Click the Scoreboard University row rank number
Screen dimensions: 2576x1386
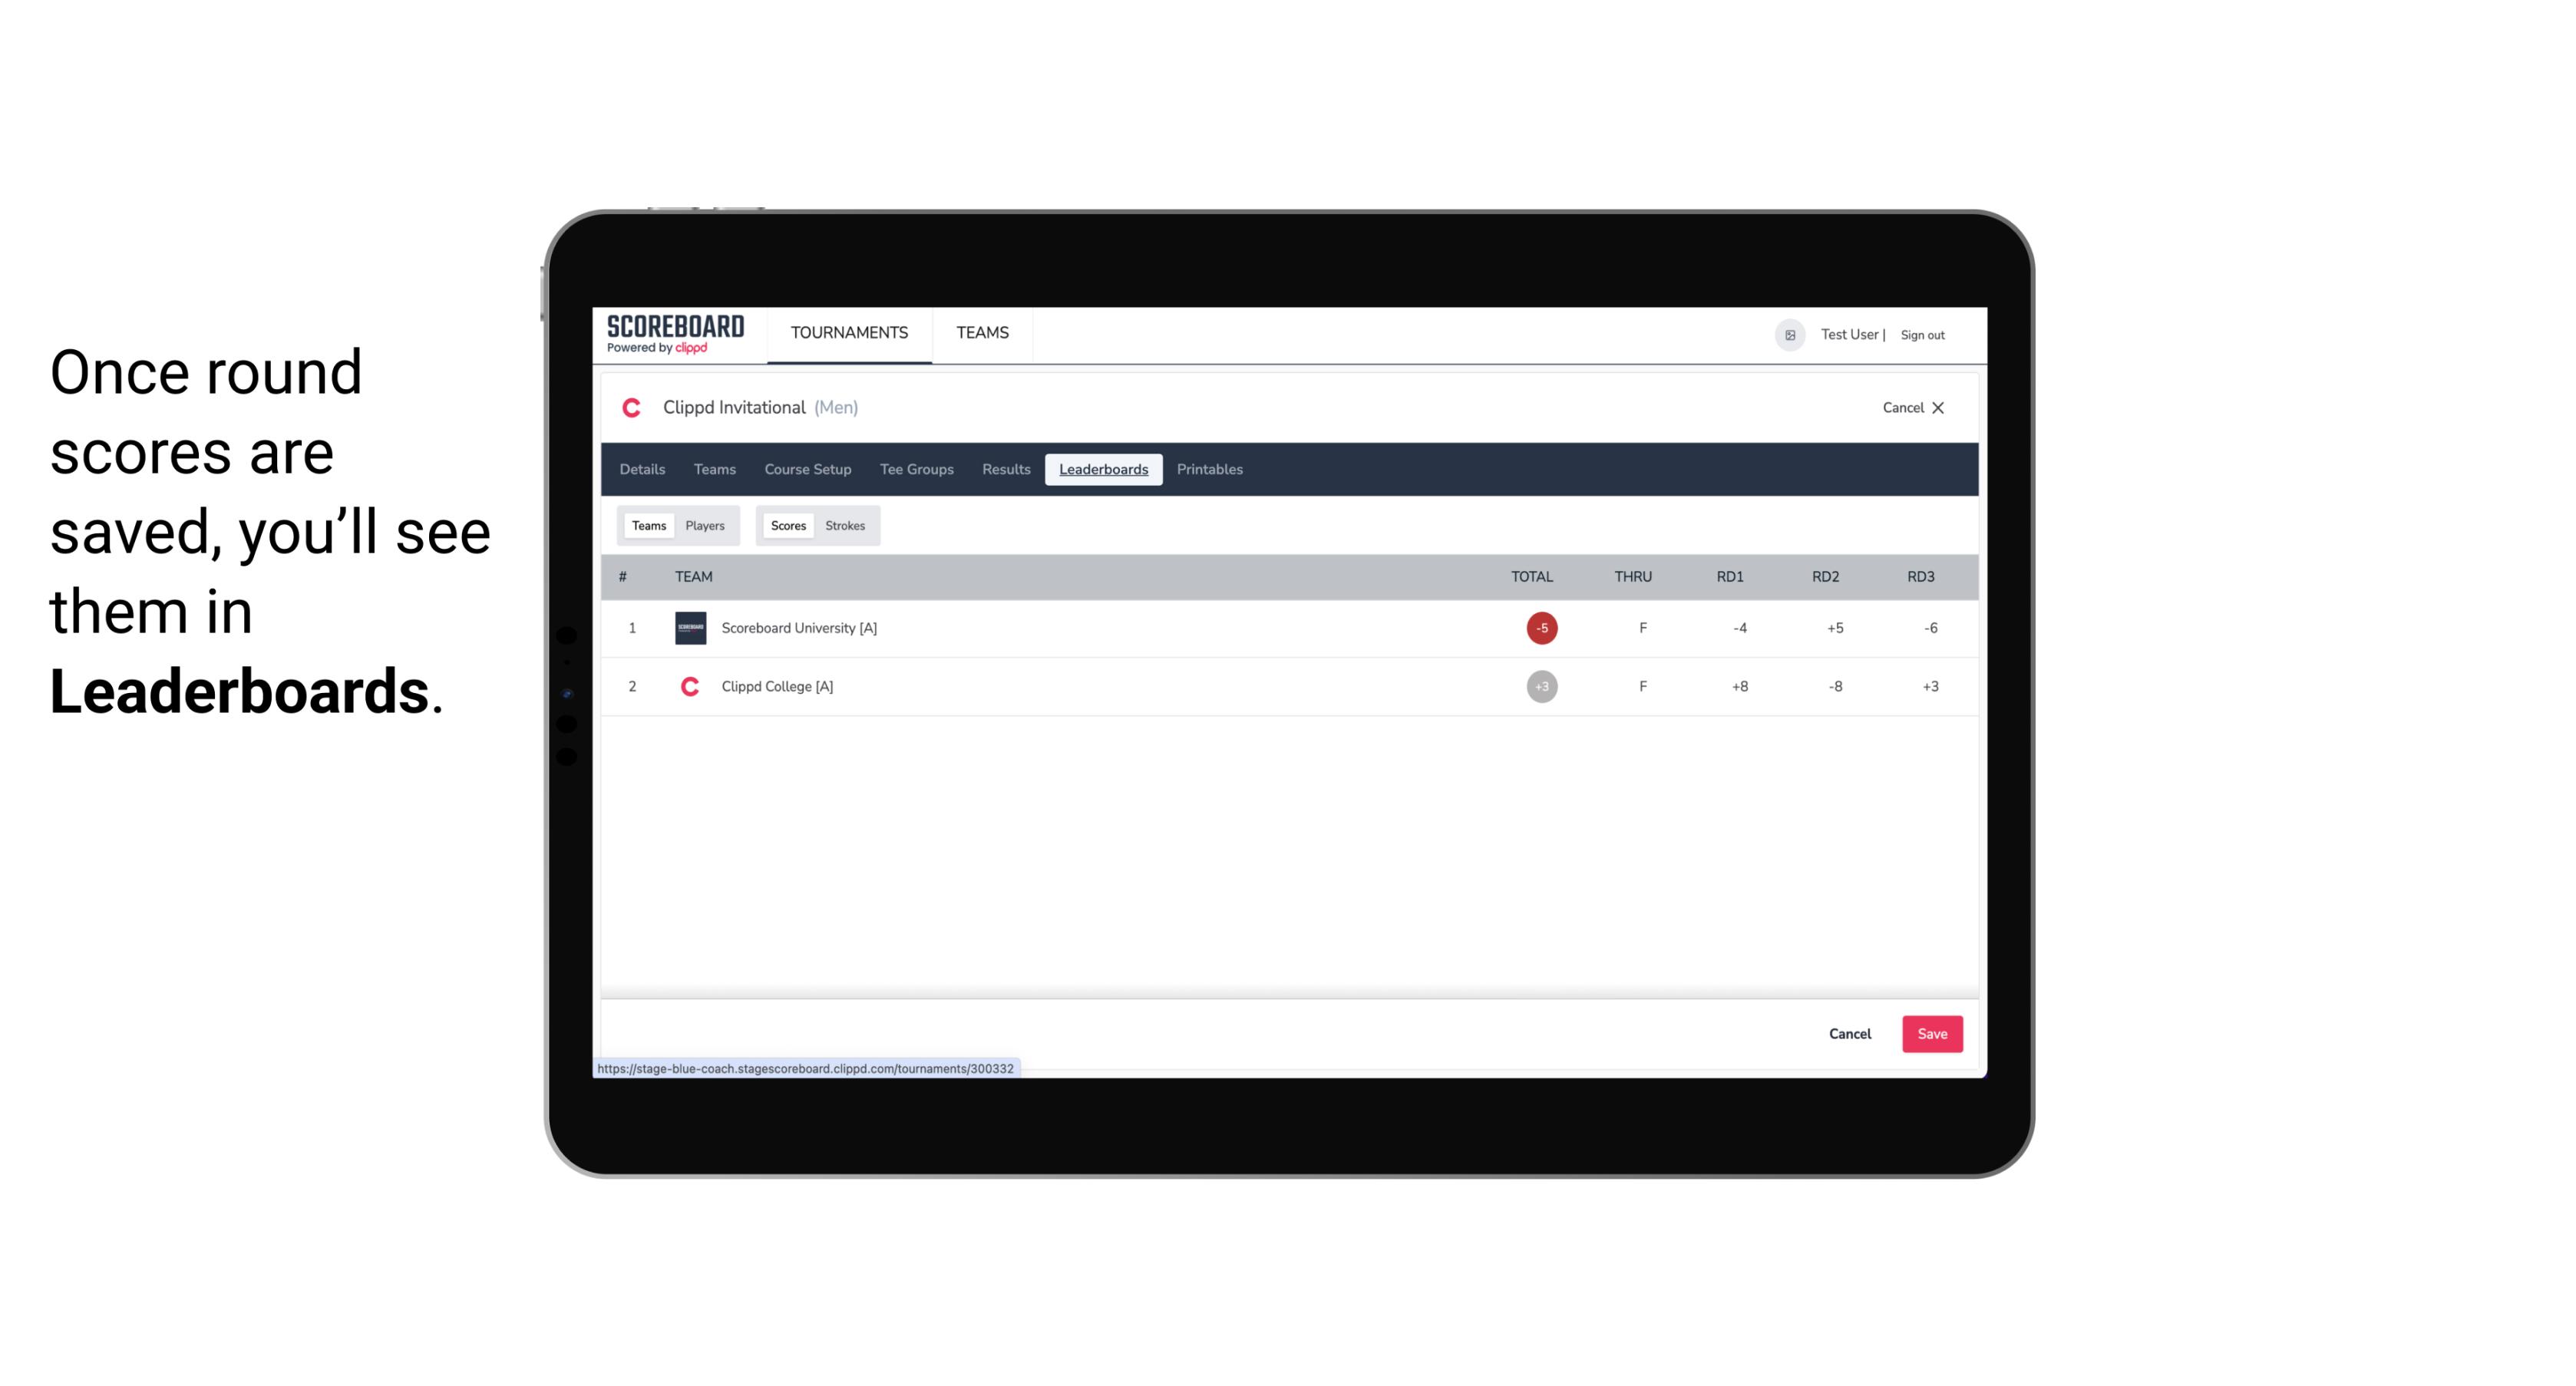[630, 626]
